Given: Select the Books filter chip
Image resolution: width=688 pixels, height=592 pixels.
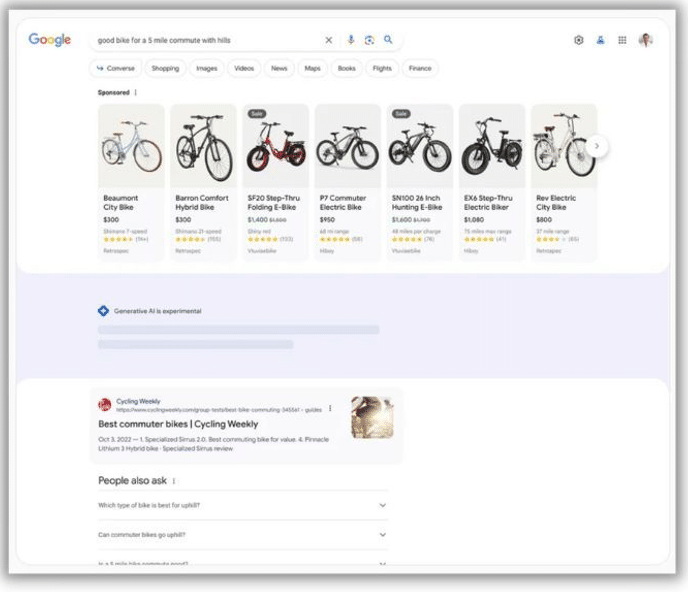Looking at the screenshot, I should (347, 68).
